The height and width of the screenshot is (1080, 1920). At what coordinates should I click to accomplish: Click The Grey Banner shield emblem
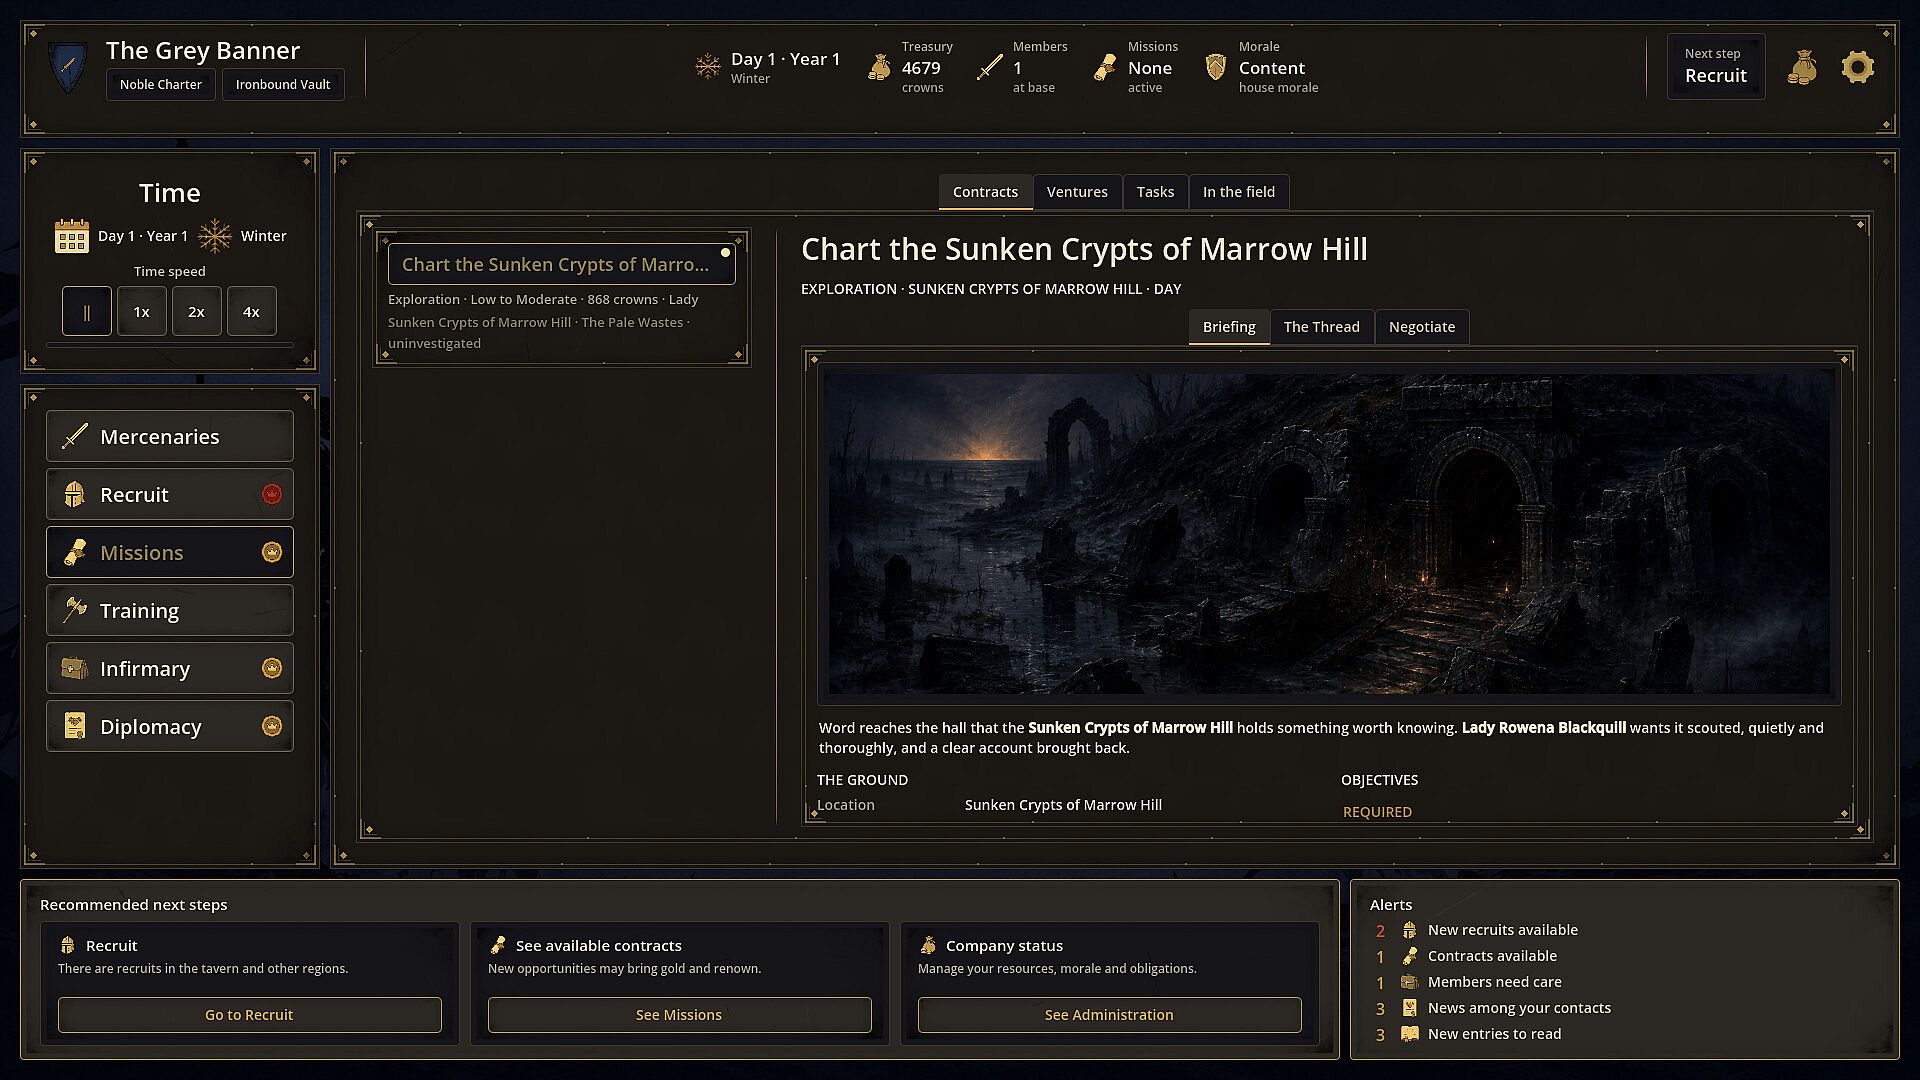68,67
